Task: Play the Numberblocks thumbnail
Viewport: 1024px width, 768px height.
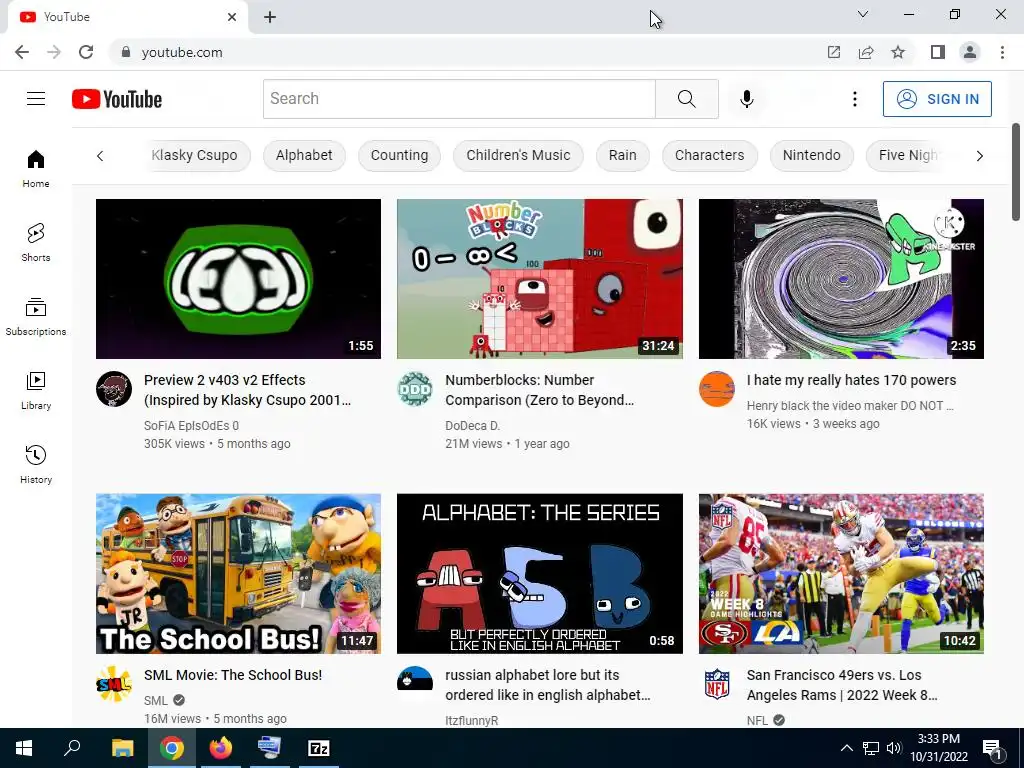Action: click(x=539, y=279)
